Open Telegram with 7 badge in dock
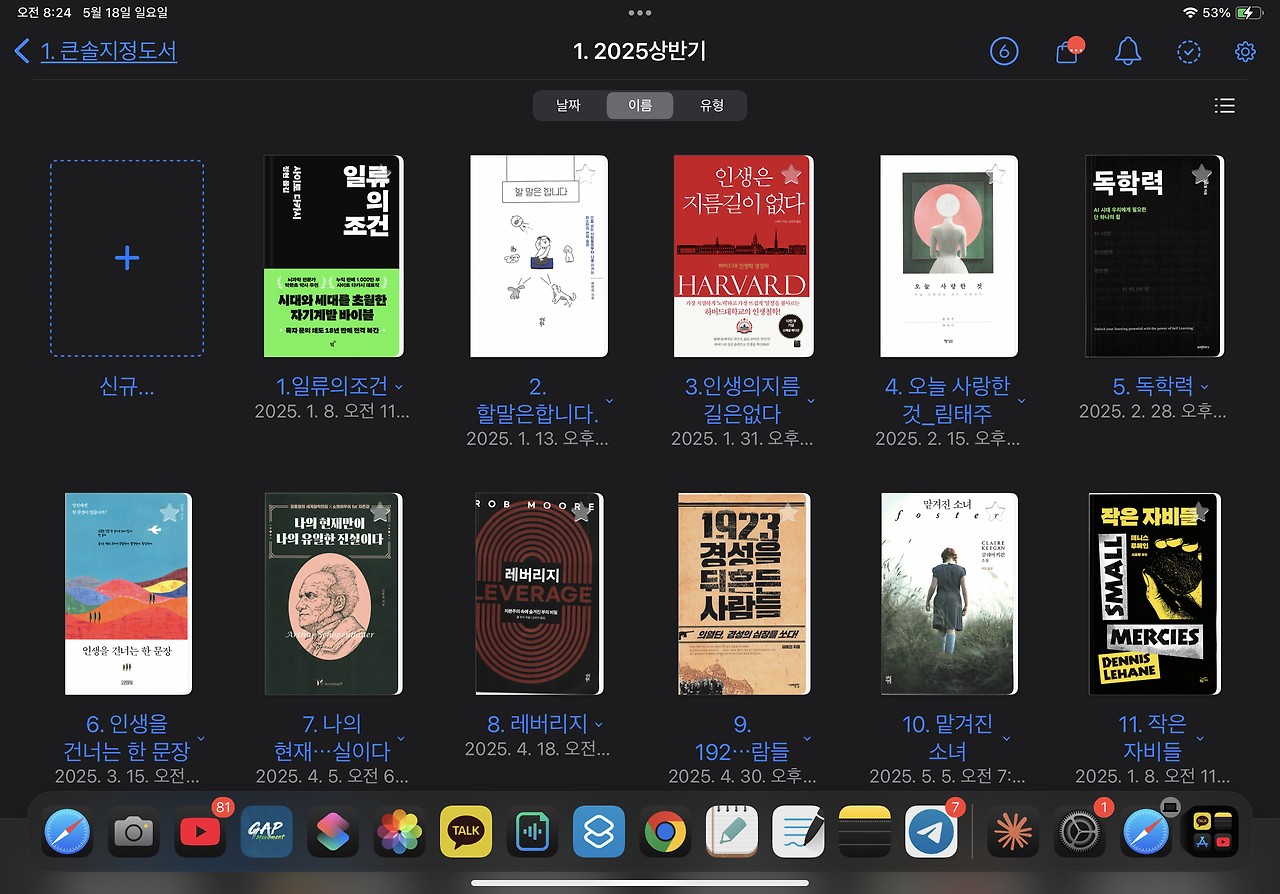Image resolution: width=1280 pixels, height=894 pixels. click(932, 832)
